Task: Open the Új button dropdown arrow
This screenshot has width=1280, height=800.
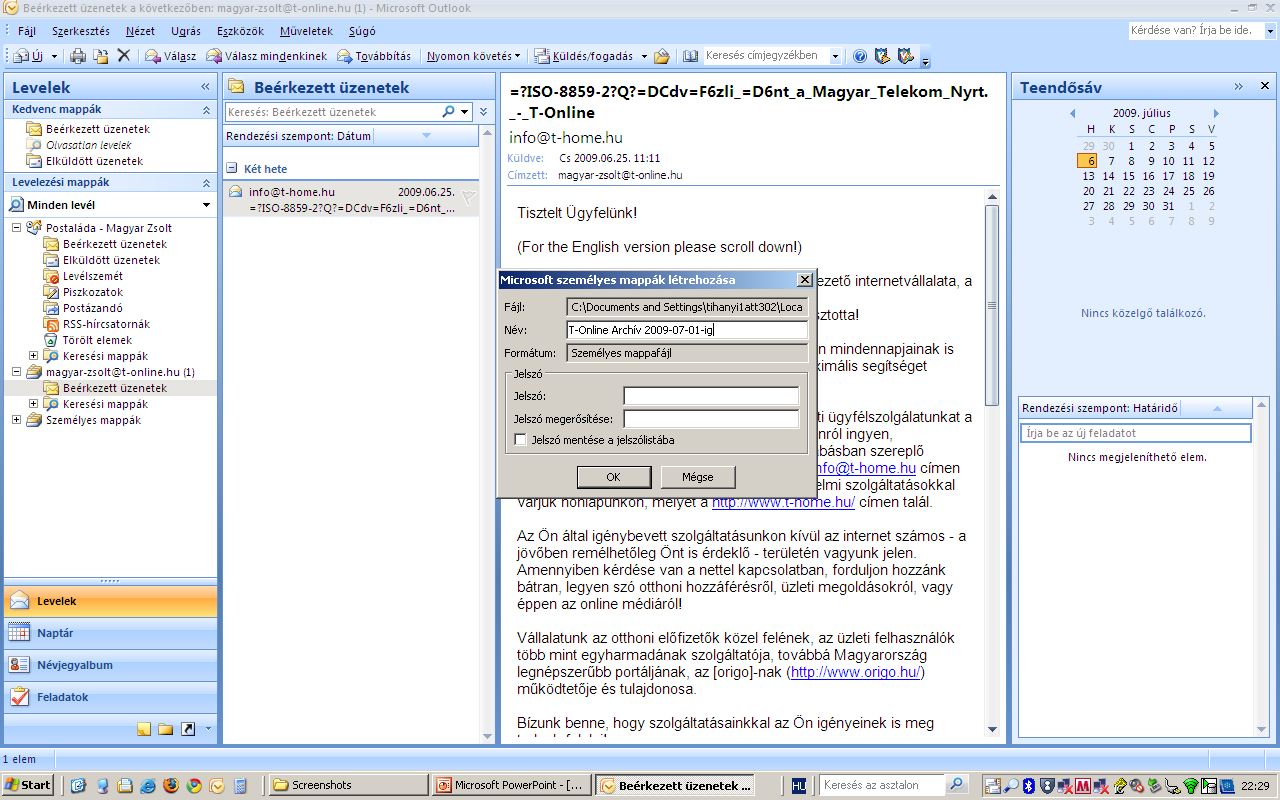Action: pyautogui.click(x=55, y=56)
